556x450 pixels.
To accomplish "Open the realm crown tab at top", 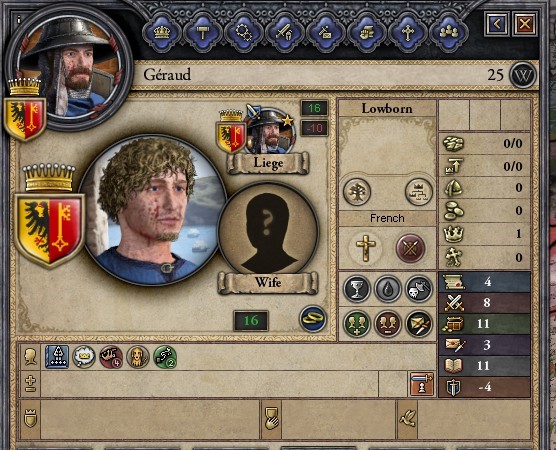I will click(x=162, y=33).
